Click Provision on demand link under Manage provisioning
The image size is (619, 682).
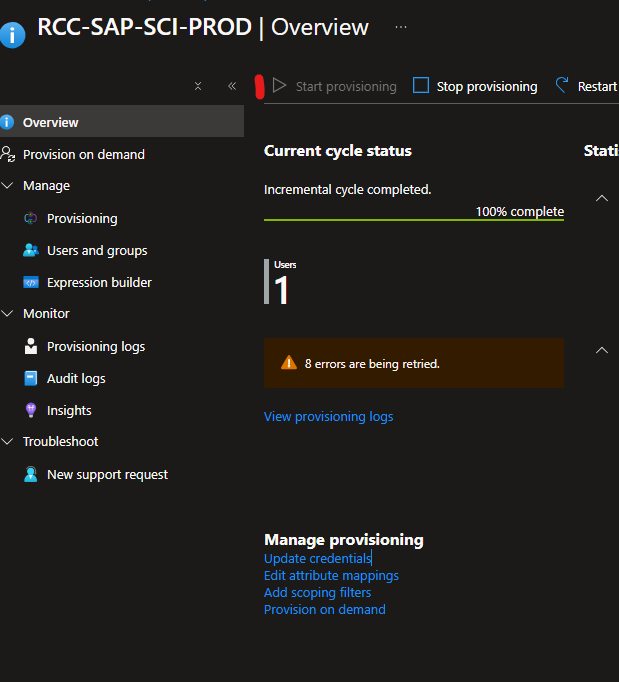click(x=325, y=609)
